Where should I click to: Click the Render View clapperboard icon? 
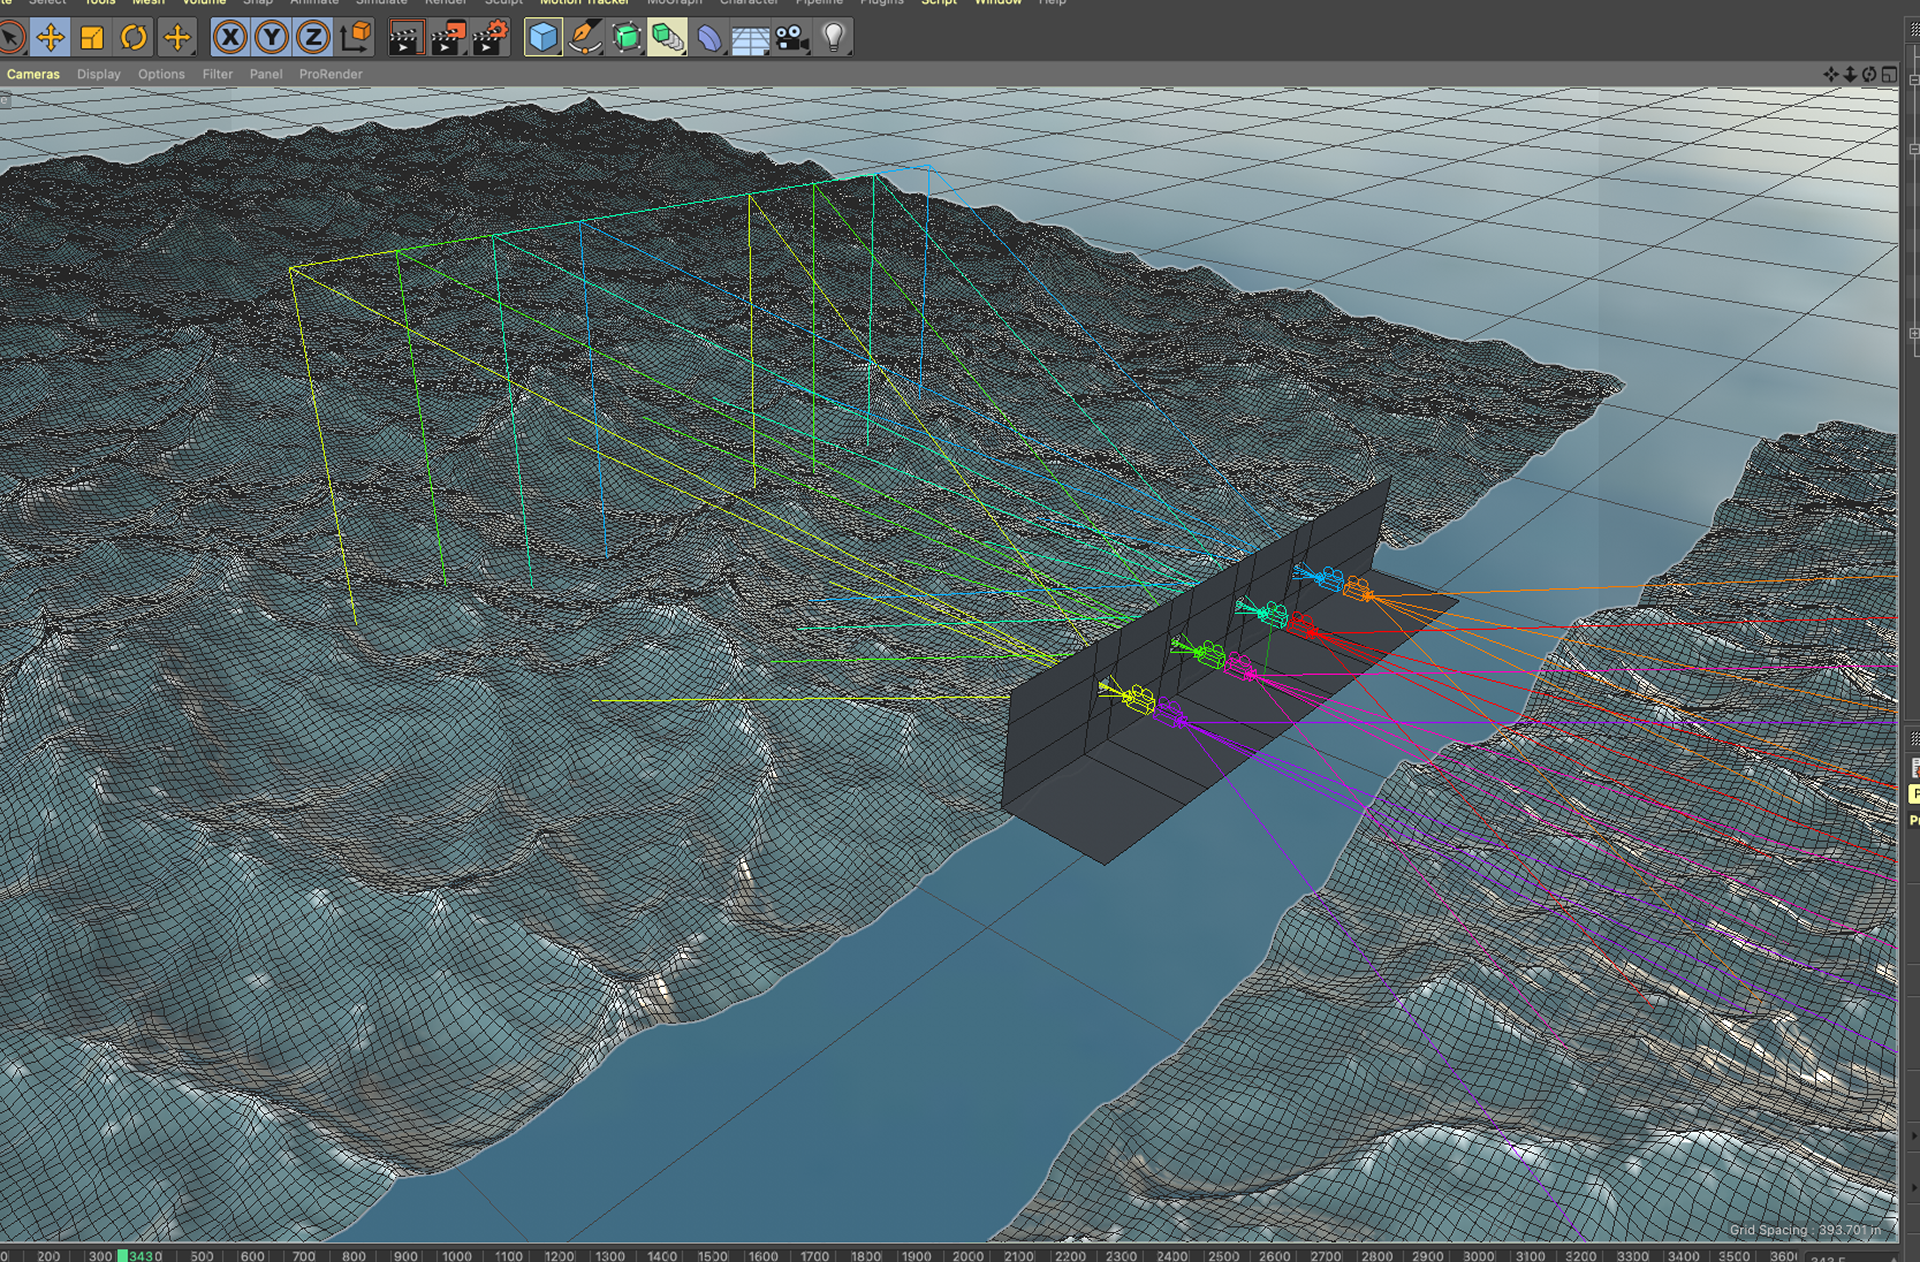pyautogui.click(x=405, y=38)
